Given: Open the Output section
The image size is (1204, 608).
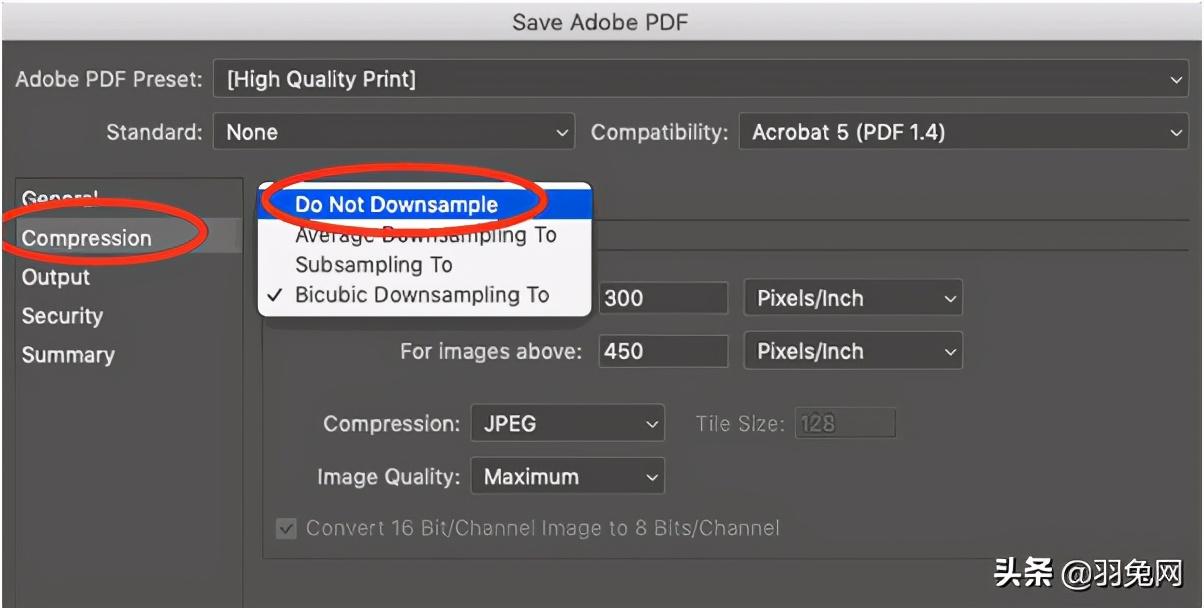Looking at the screenshot, I should [56, 277].
